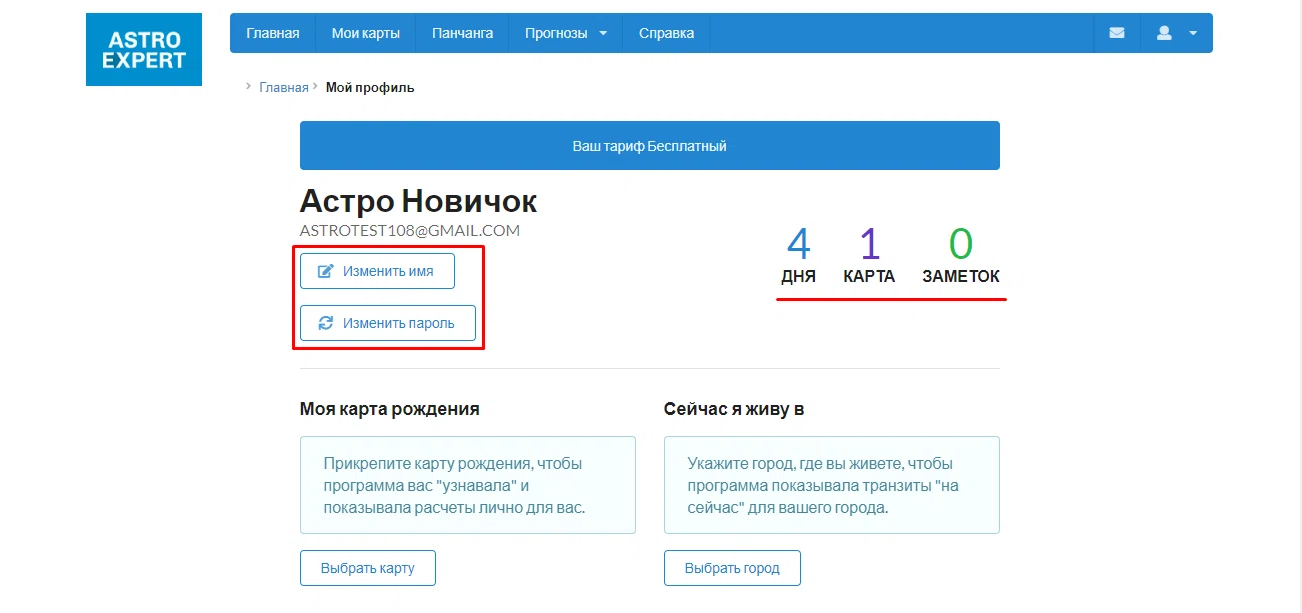Click the 1 КАРТА counter
This screenshot has width=1302, height=613.
point(869,256)
